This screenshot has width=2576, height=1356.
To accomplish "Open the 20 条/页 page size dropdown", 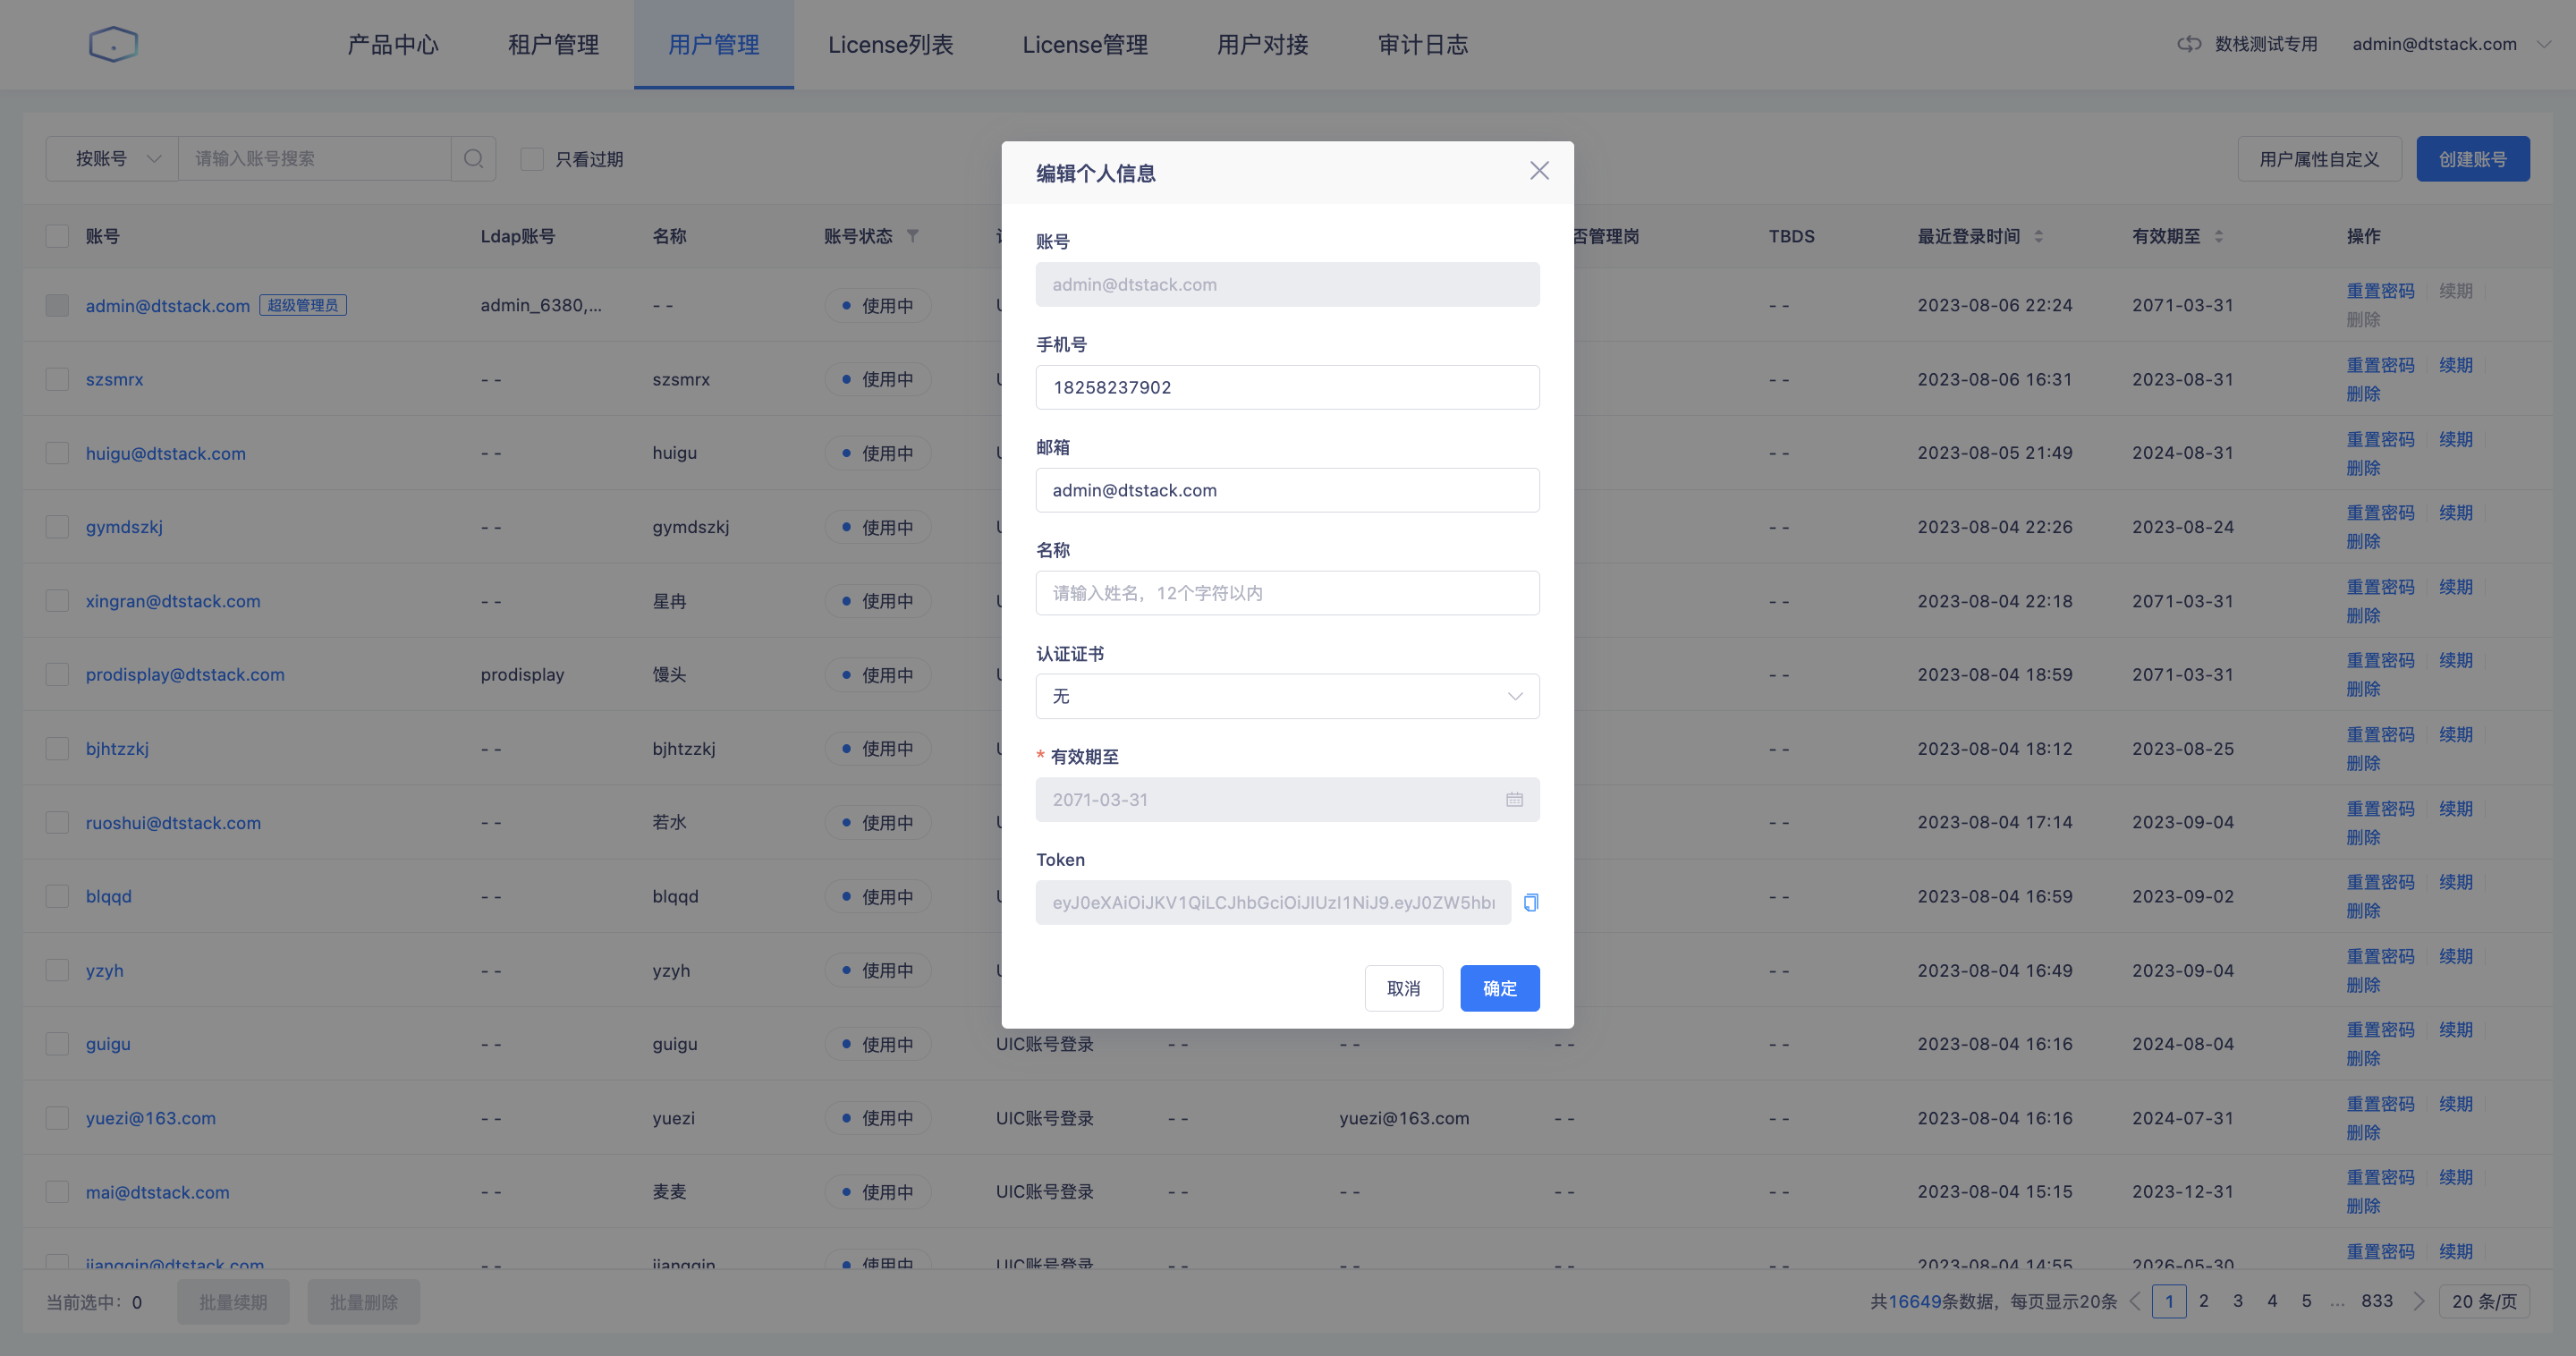I will coord(2484,1301).
